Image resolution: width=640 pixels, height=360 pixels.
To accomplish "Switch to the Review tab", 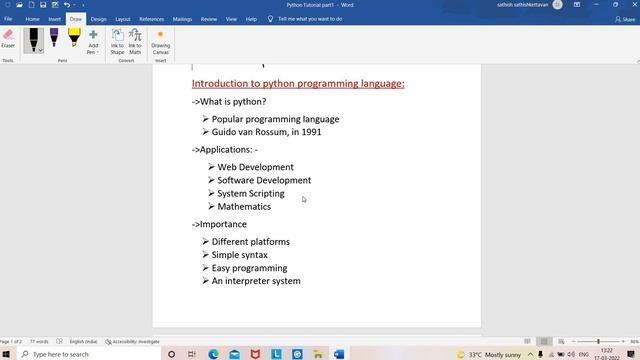I will [x=209, y=19].
